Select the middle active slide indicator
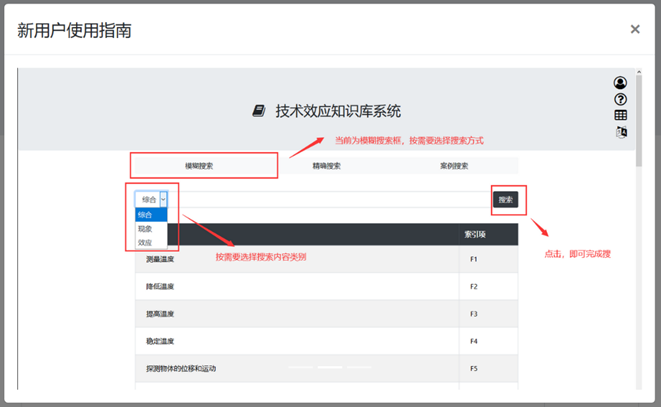Screen dimensions: 661x407 pyautogui.click(x=330, y=367)
